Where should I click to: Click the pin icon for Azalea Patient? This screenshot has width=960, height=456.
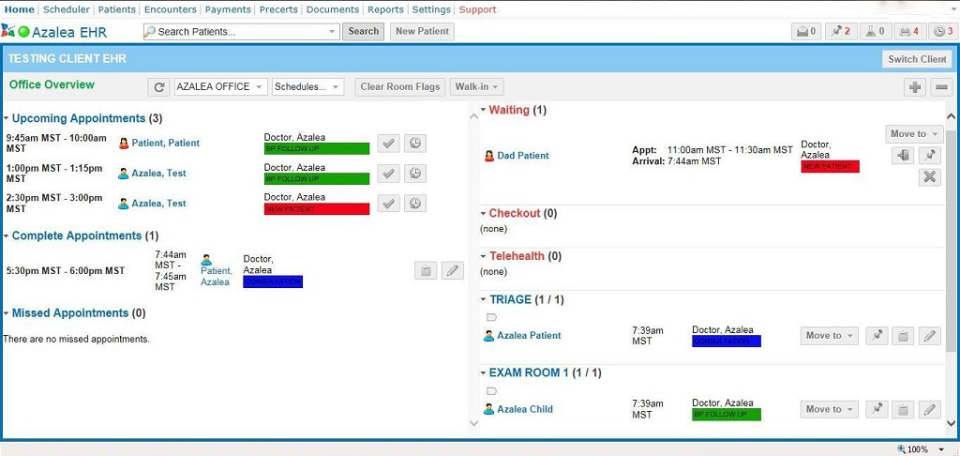[x=877, y=335]
